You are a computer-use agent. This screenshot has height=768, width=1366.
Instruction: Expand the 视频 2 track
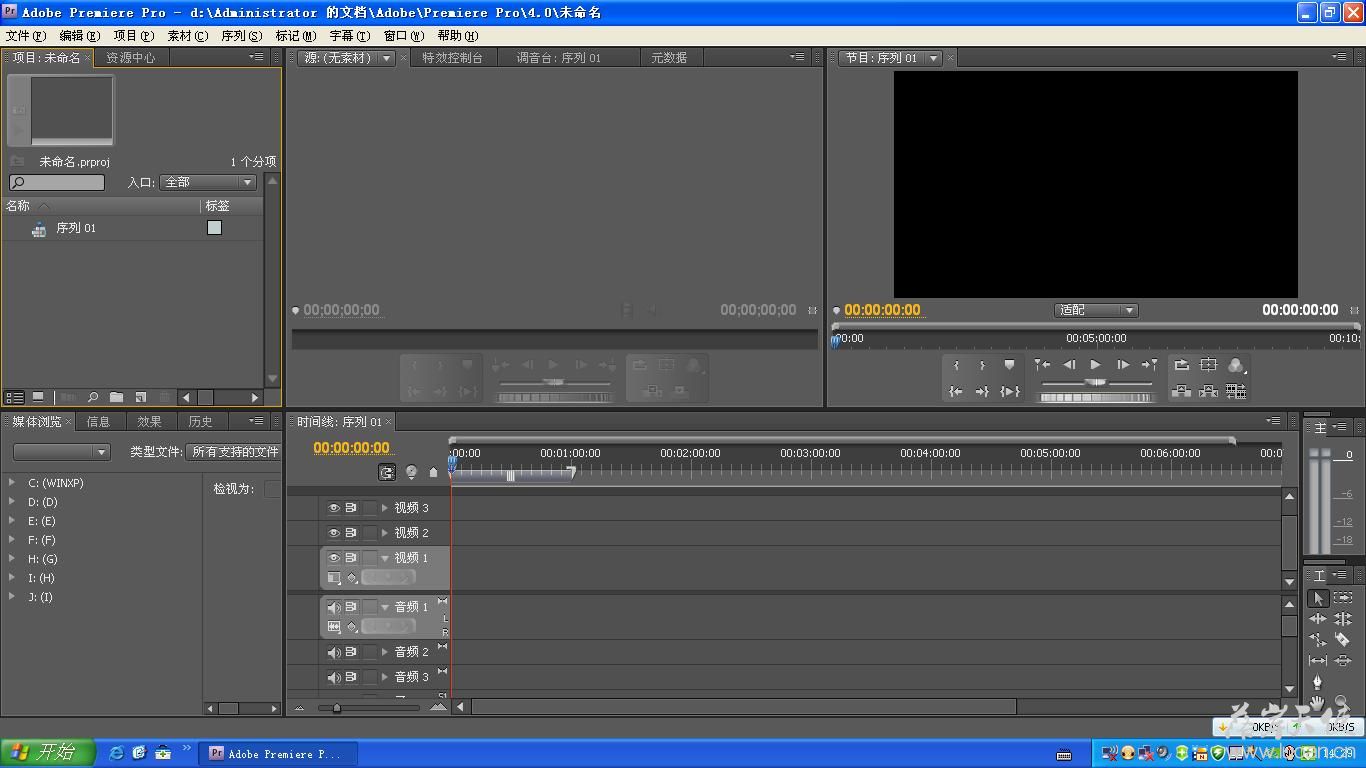point(385,533)
